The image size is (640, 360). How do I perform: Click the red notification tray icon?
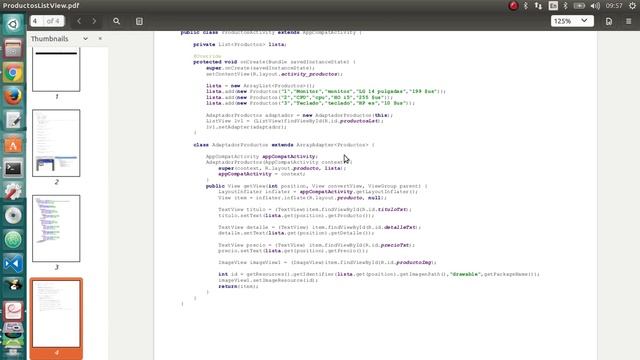coord(513,6)
